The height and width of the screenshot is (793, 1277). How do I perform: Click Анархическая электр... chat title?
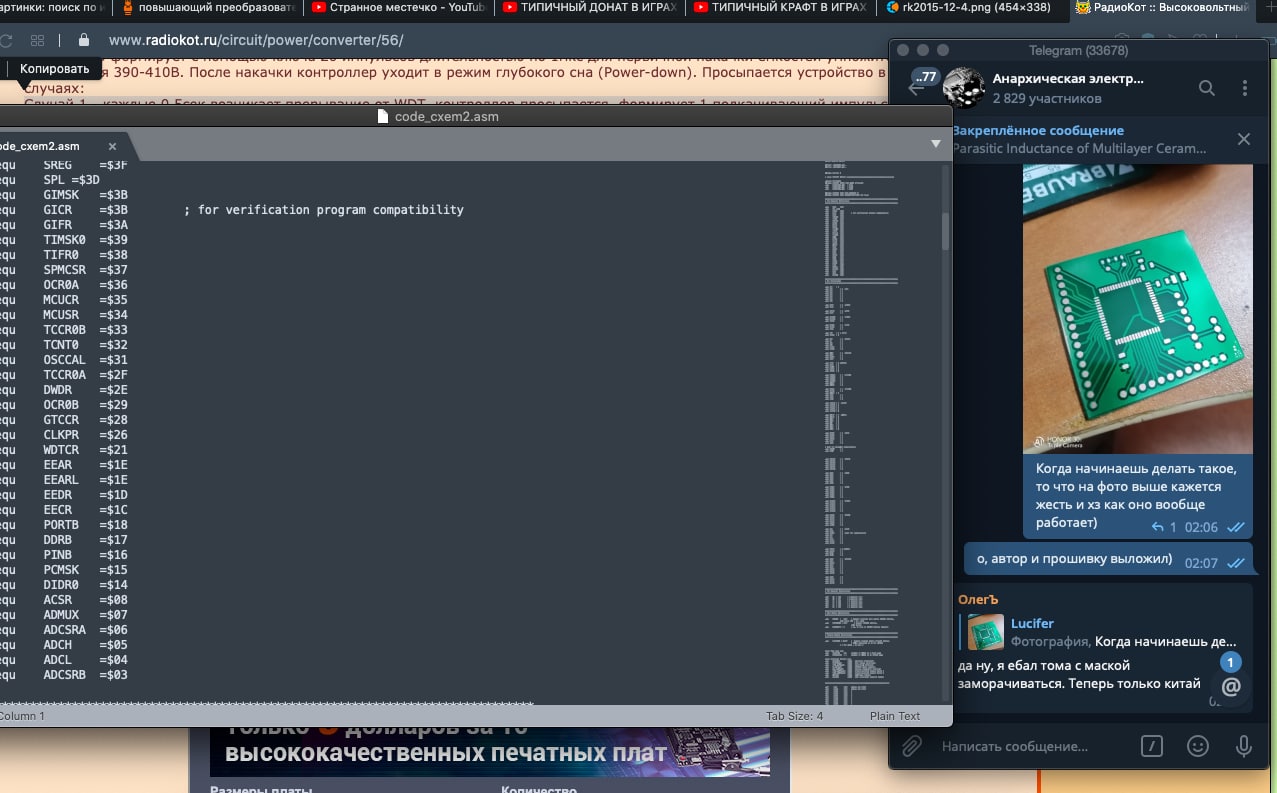coord(1068,78)
